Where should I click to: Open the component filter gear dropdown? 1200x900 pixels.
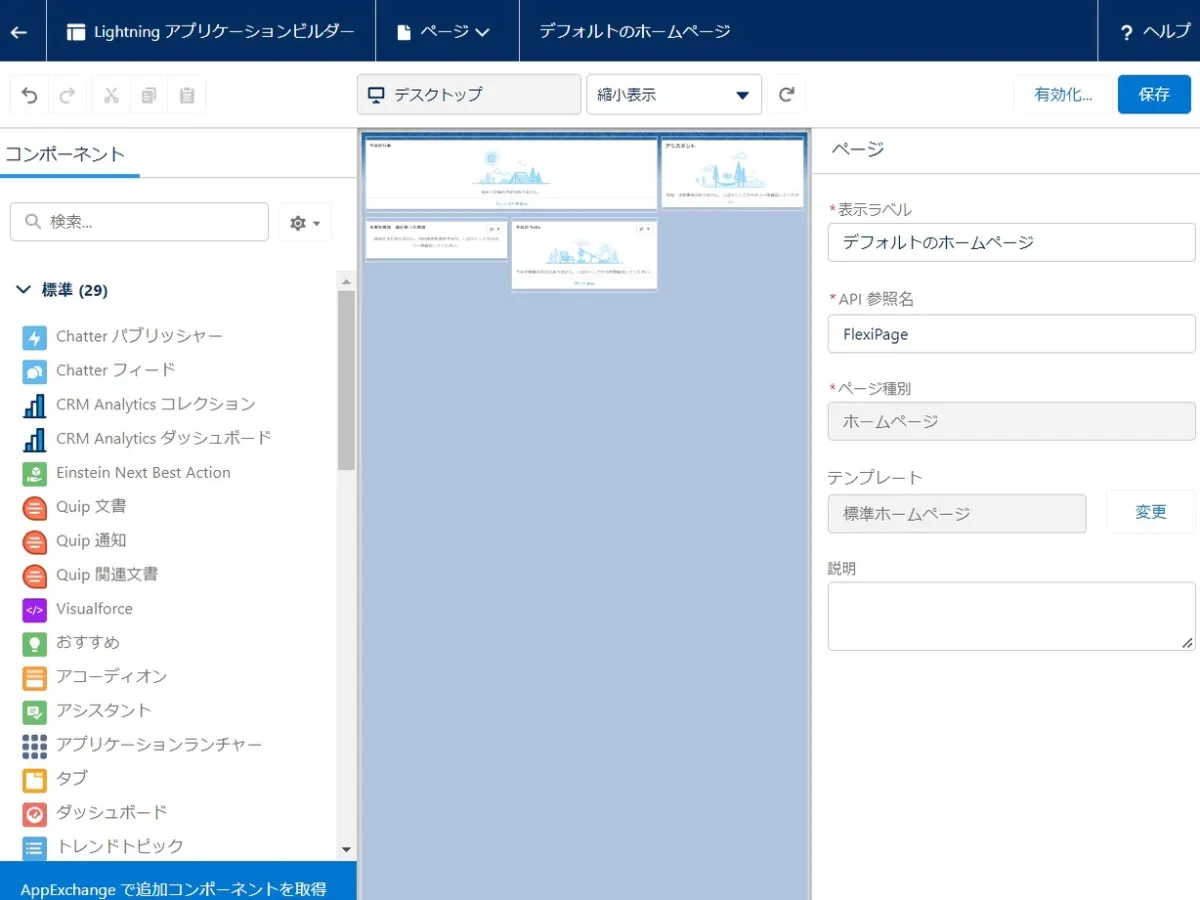pyautogui.click(x=305, y=222)
